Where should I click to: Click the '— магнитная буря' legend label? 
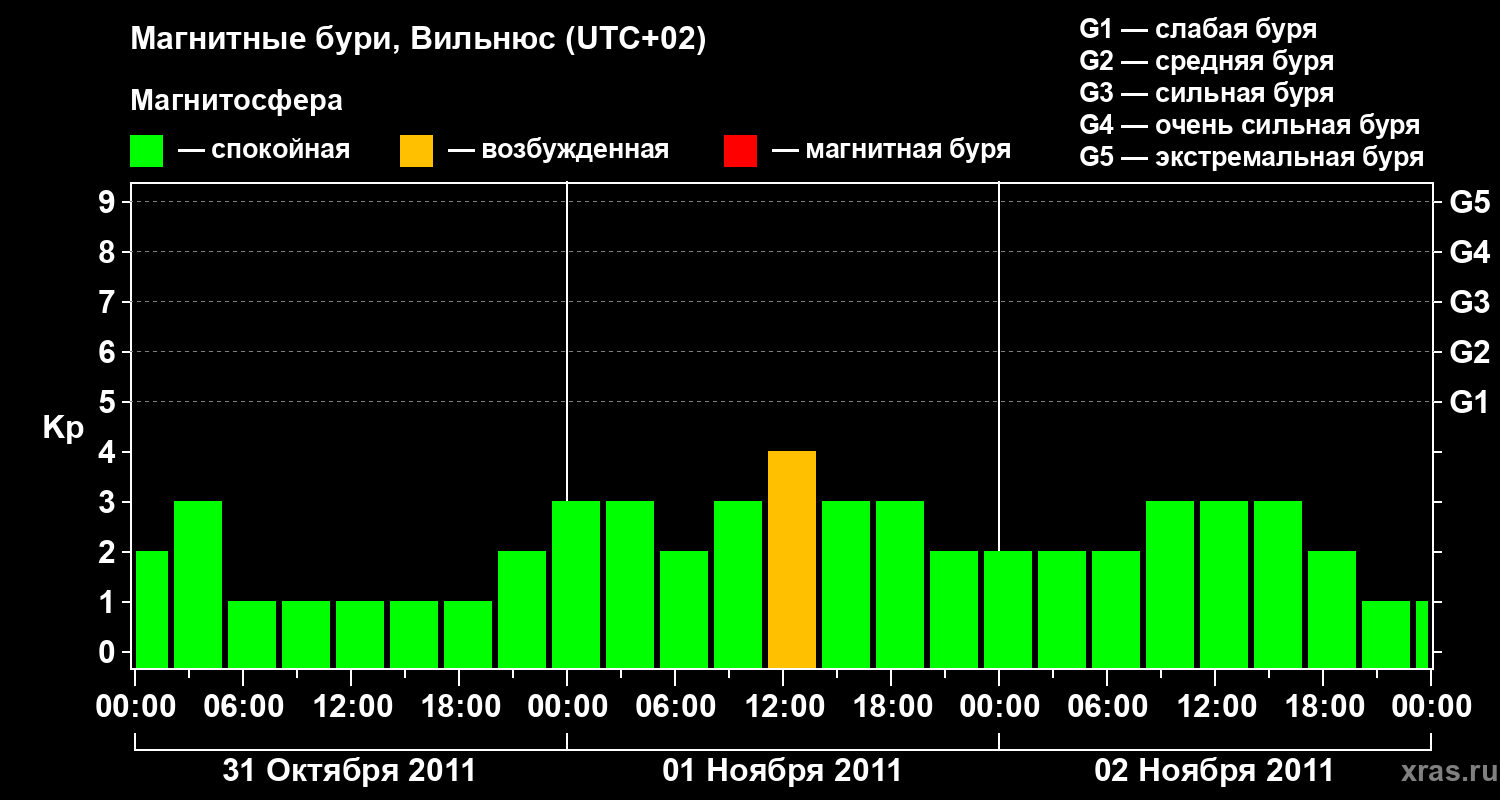891,150
